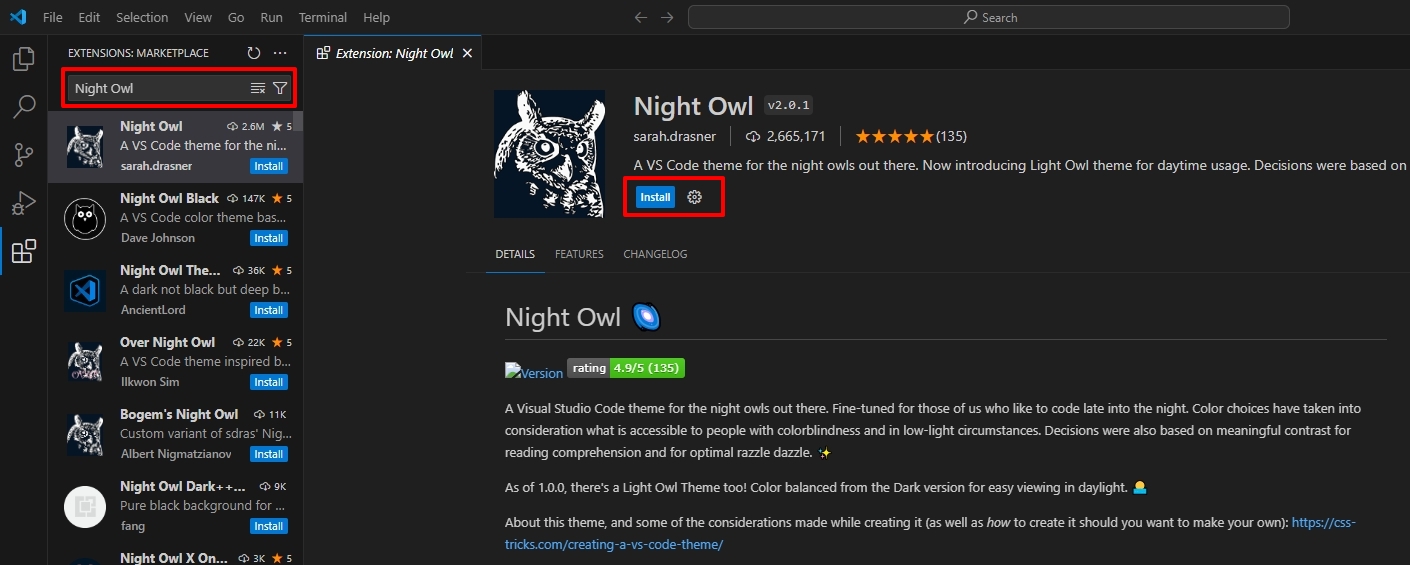
Task: Click EXTENSIONS: MARKETPLACE panel title
Action: point(138,53)
